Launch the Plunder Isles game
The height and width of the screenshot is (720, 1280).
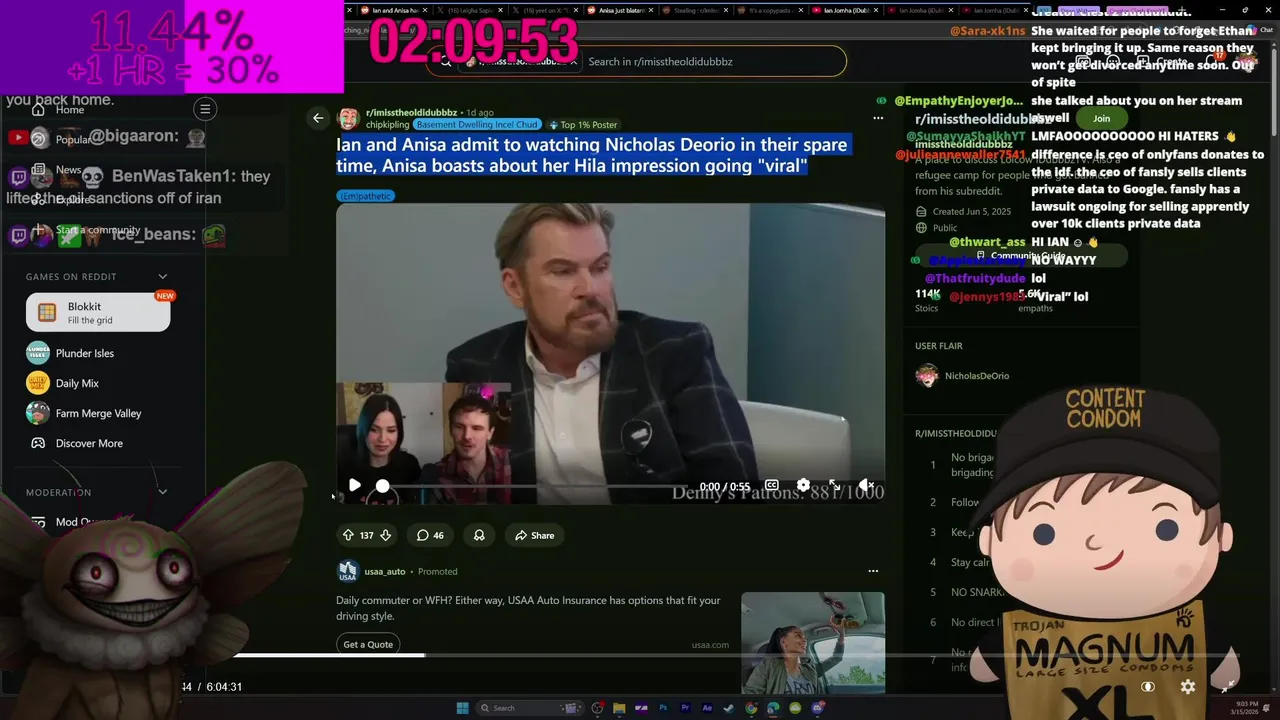click(x=84, y=353)
